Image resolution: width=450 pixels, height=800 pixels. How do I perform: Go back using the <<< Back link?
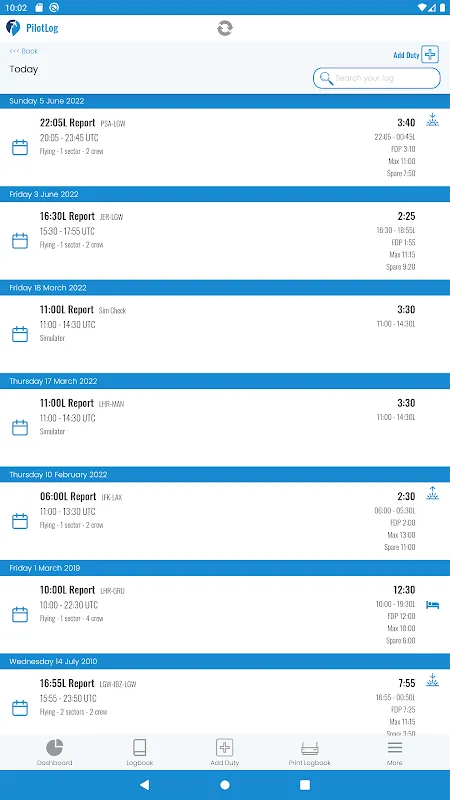23,51
